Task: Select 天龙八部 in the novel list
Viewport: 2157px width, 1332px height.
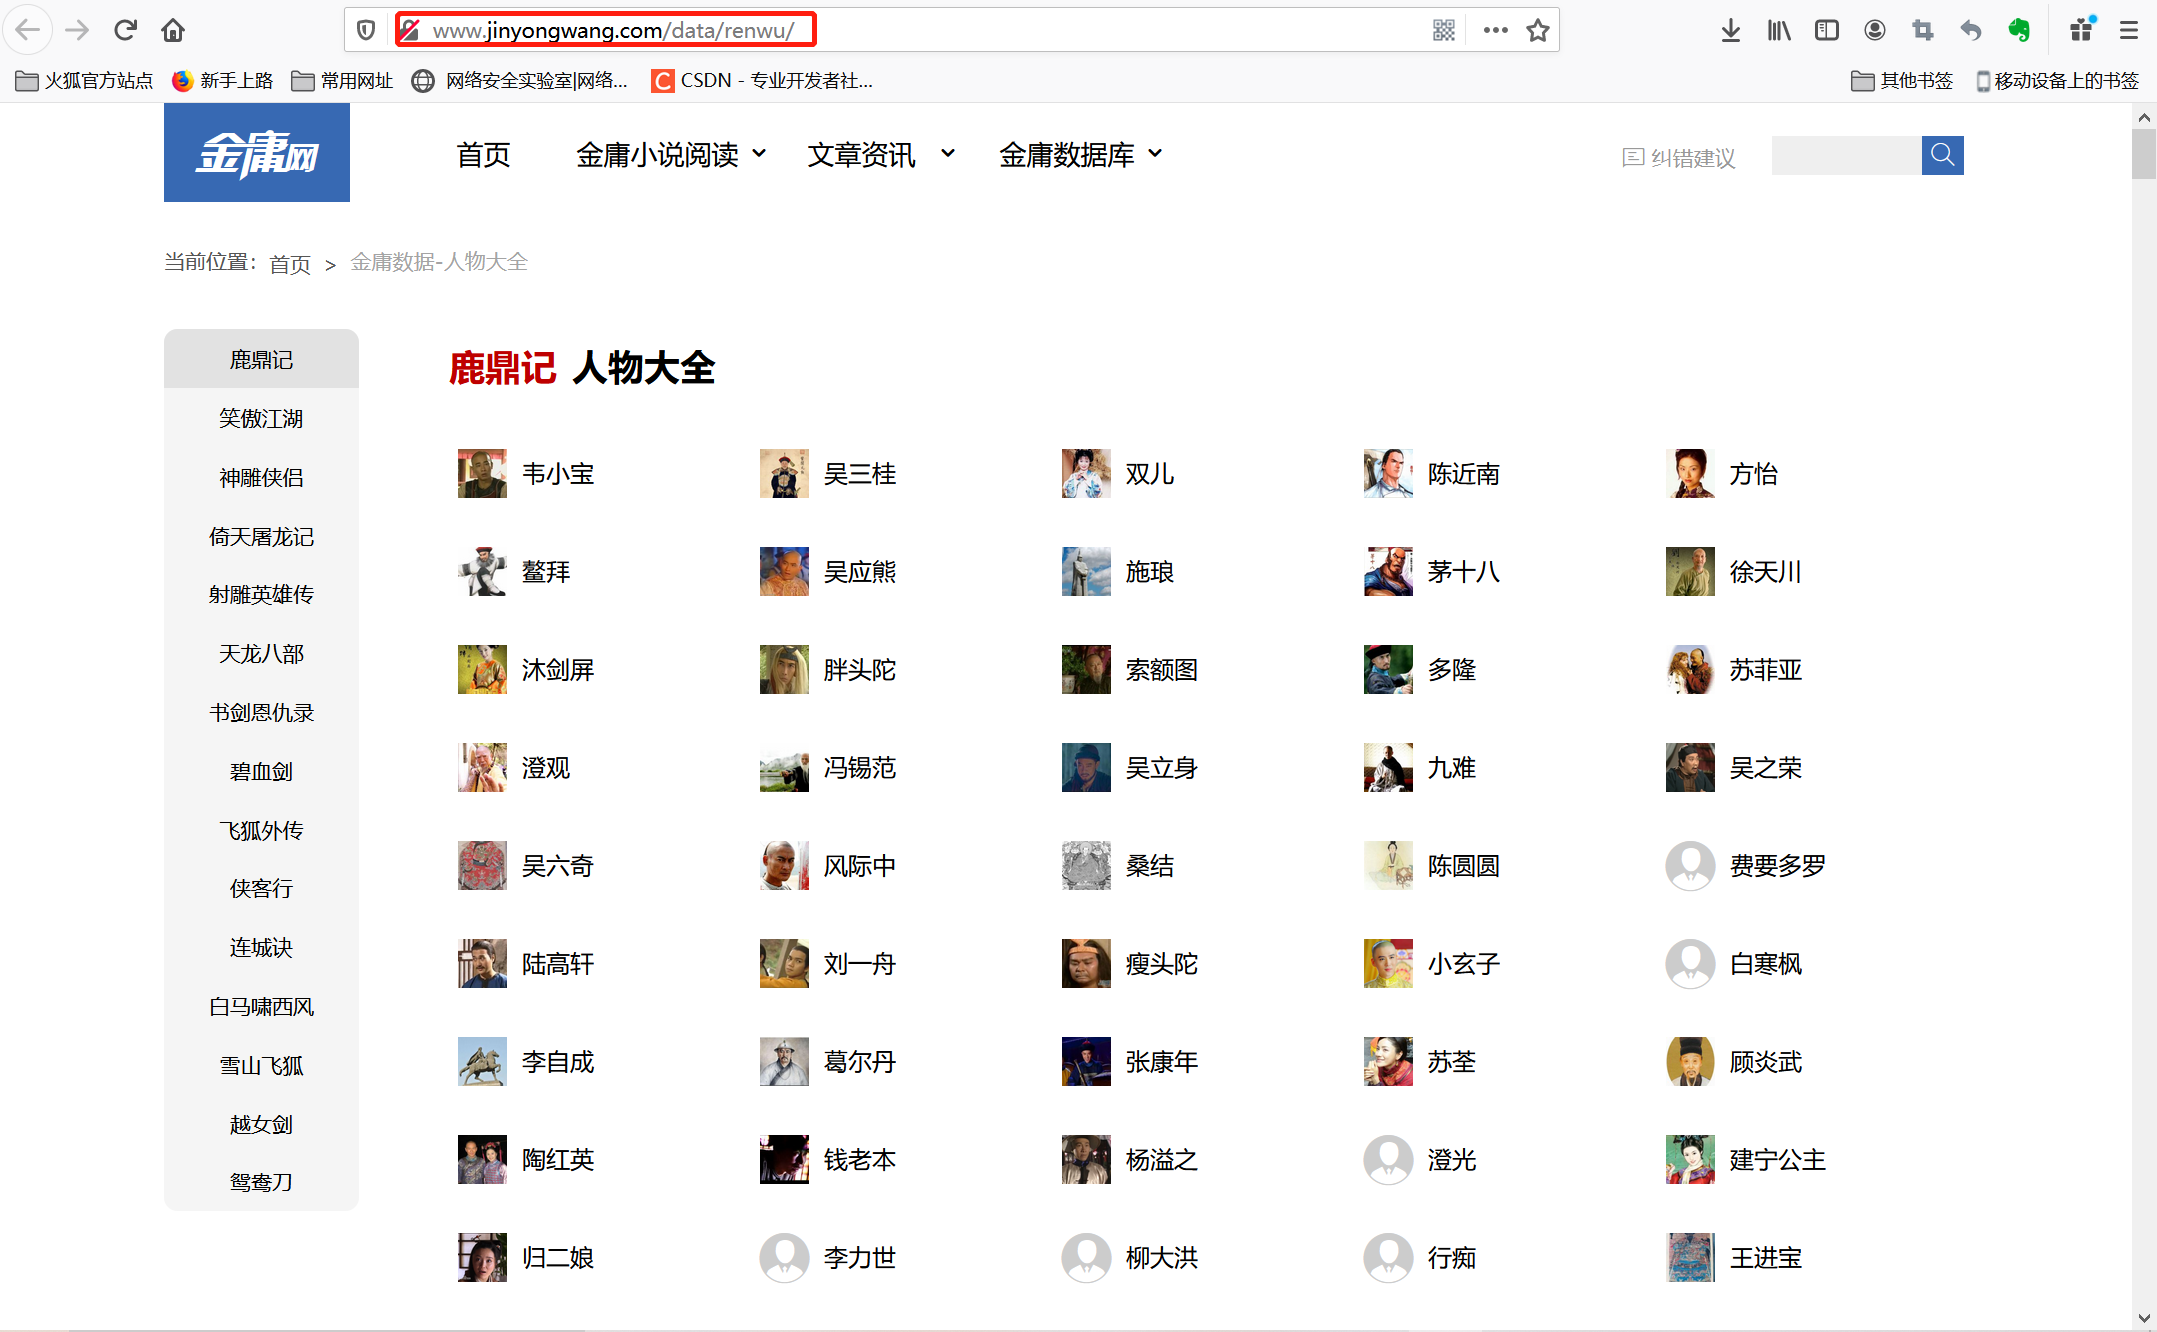Action: point(261,653)
